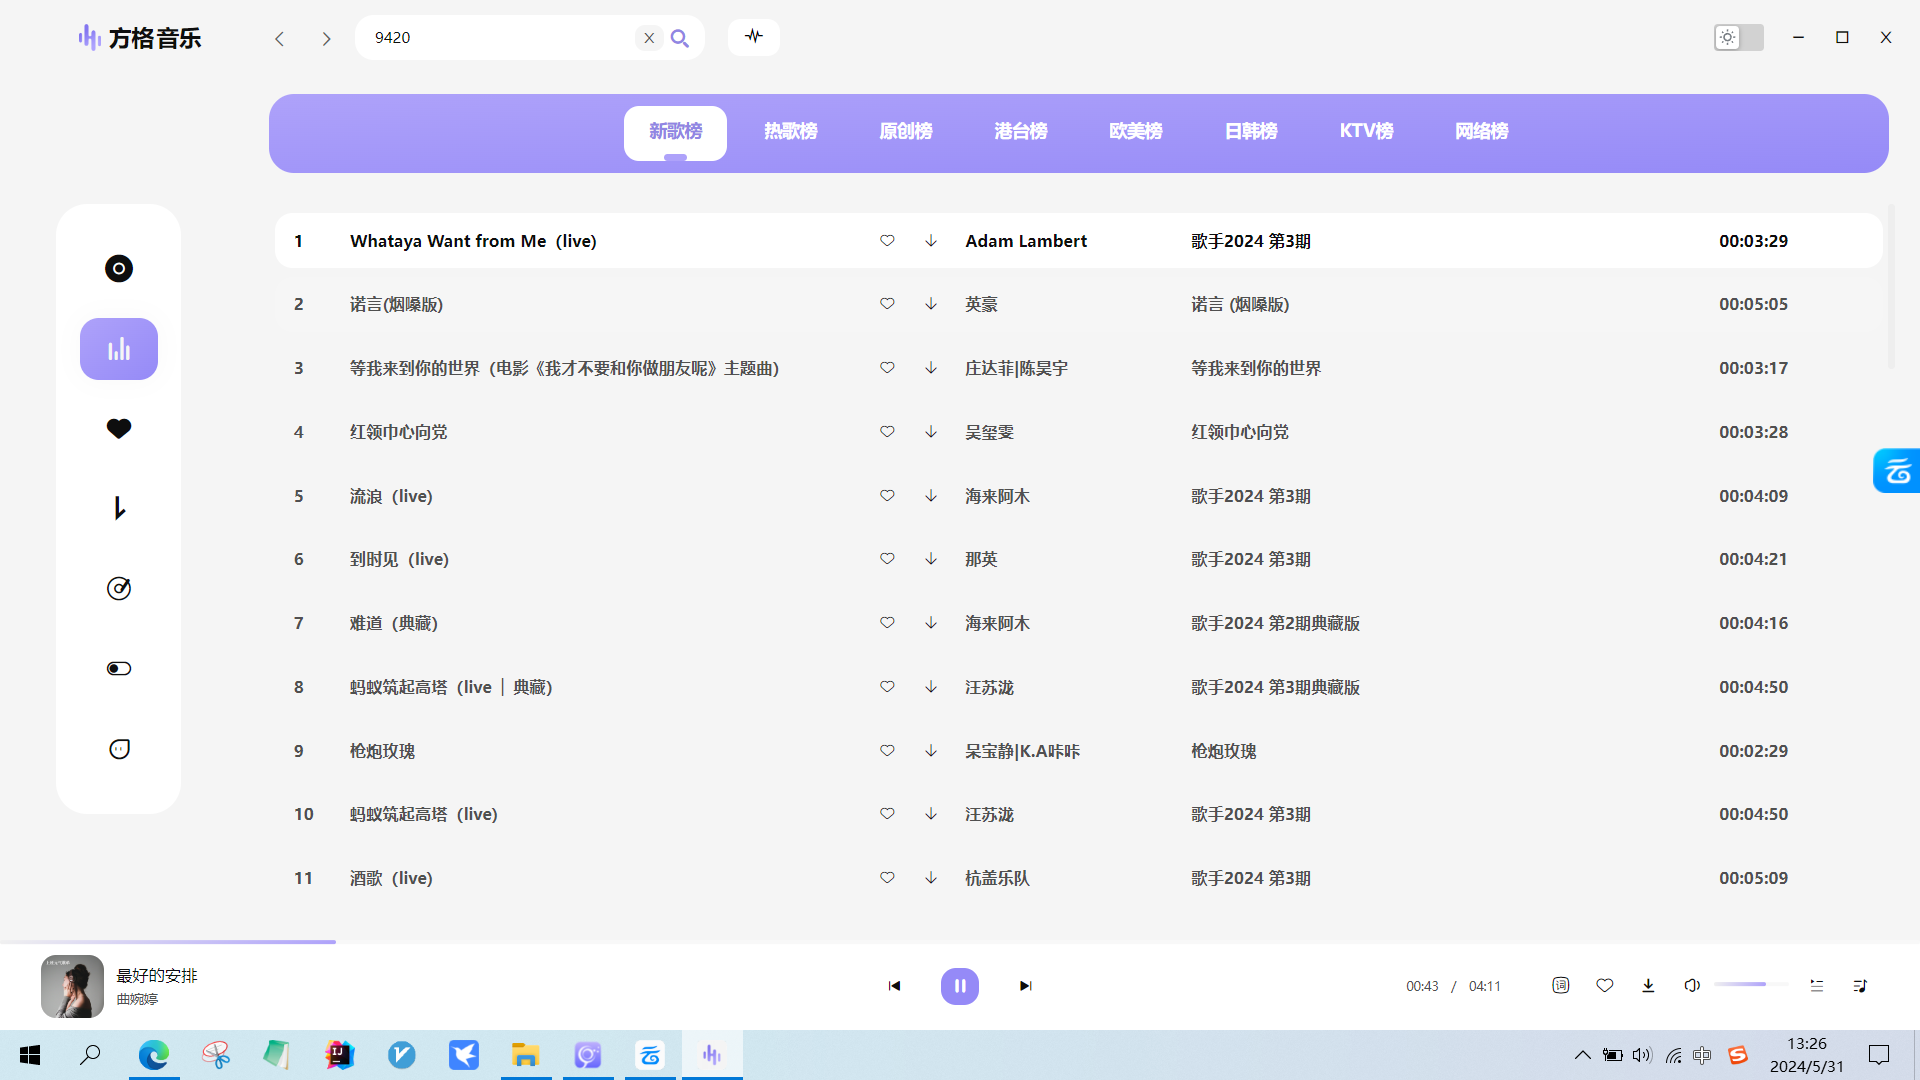This screenshot has width=1920, height=1080.
Task: Switch to 热歌榜 tab
Action: coord(790,131)
